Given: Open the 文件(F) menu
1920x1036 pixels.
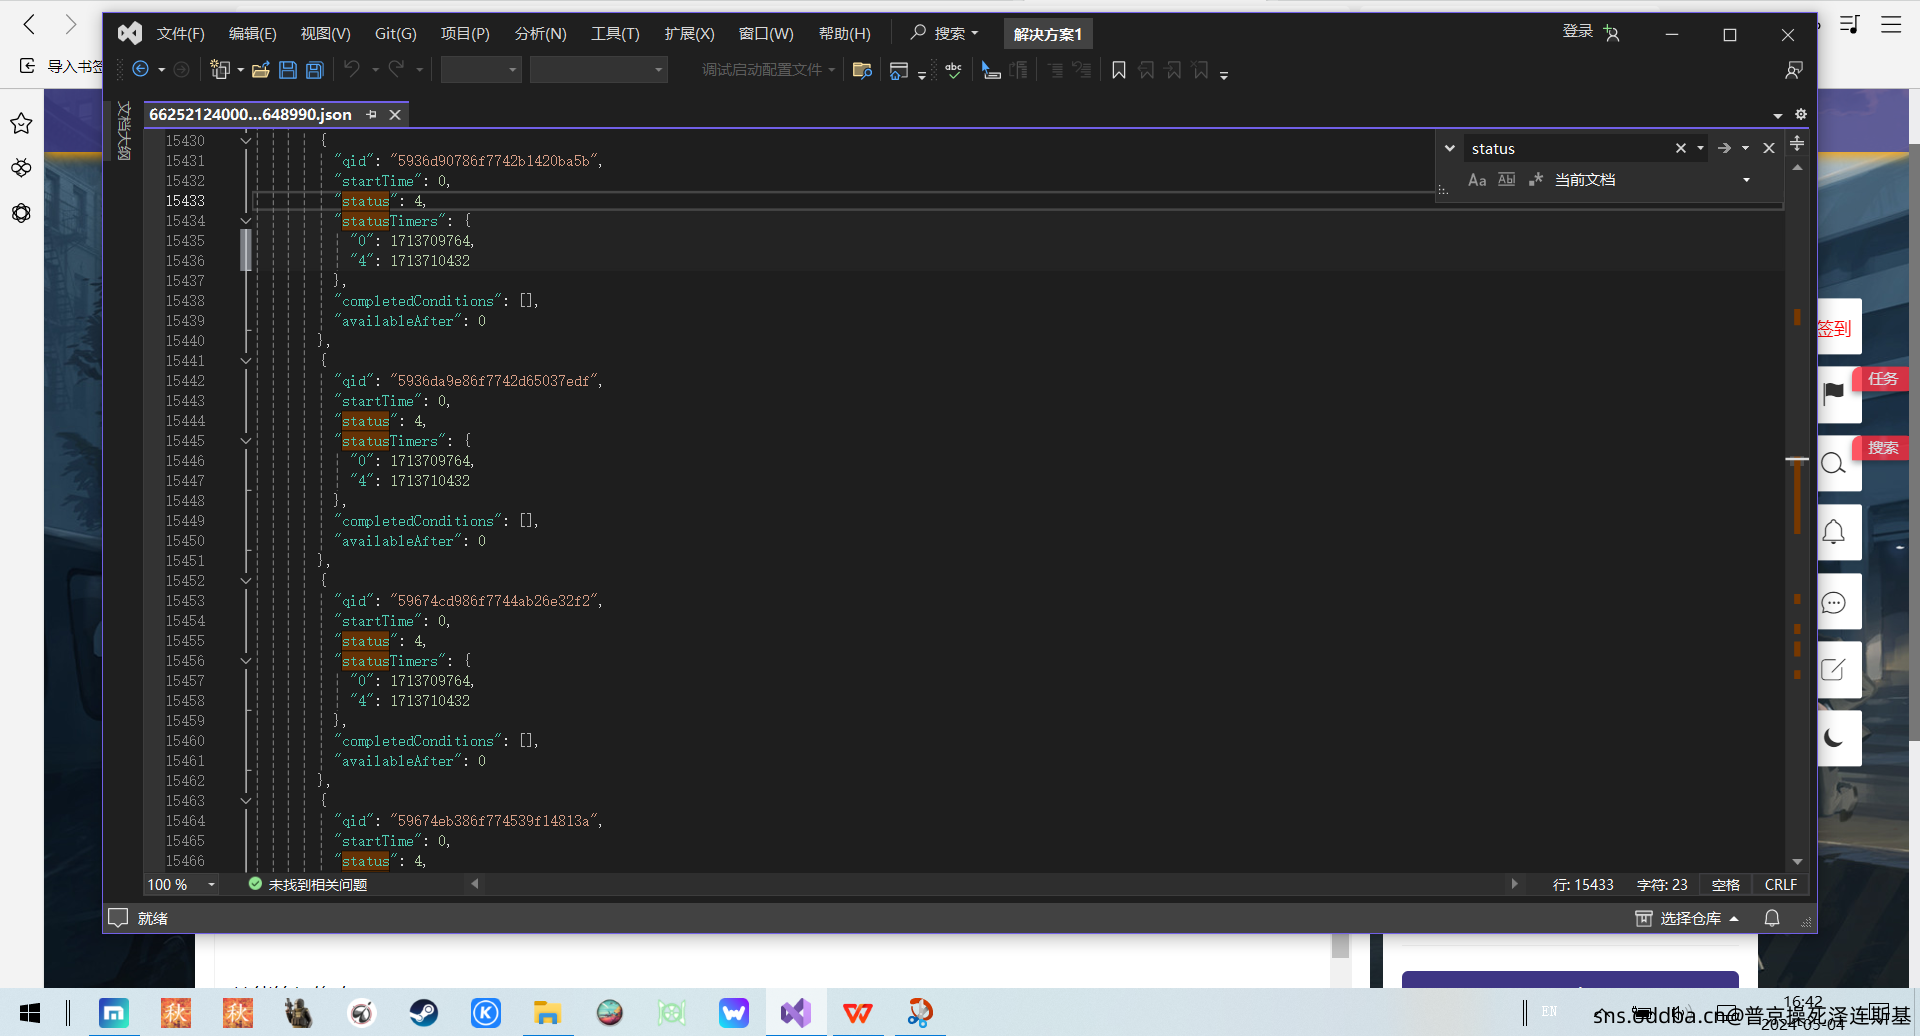Looking at the screenshot, I should coord(180,34).
